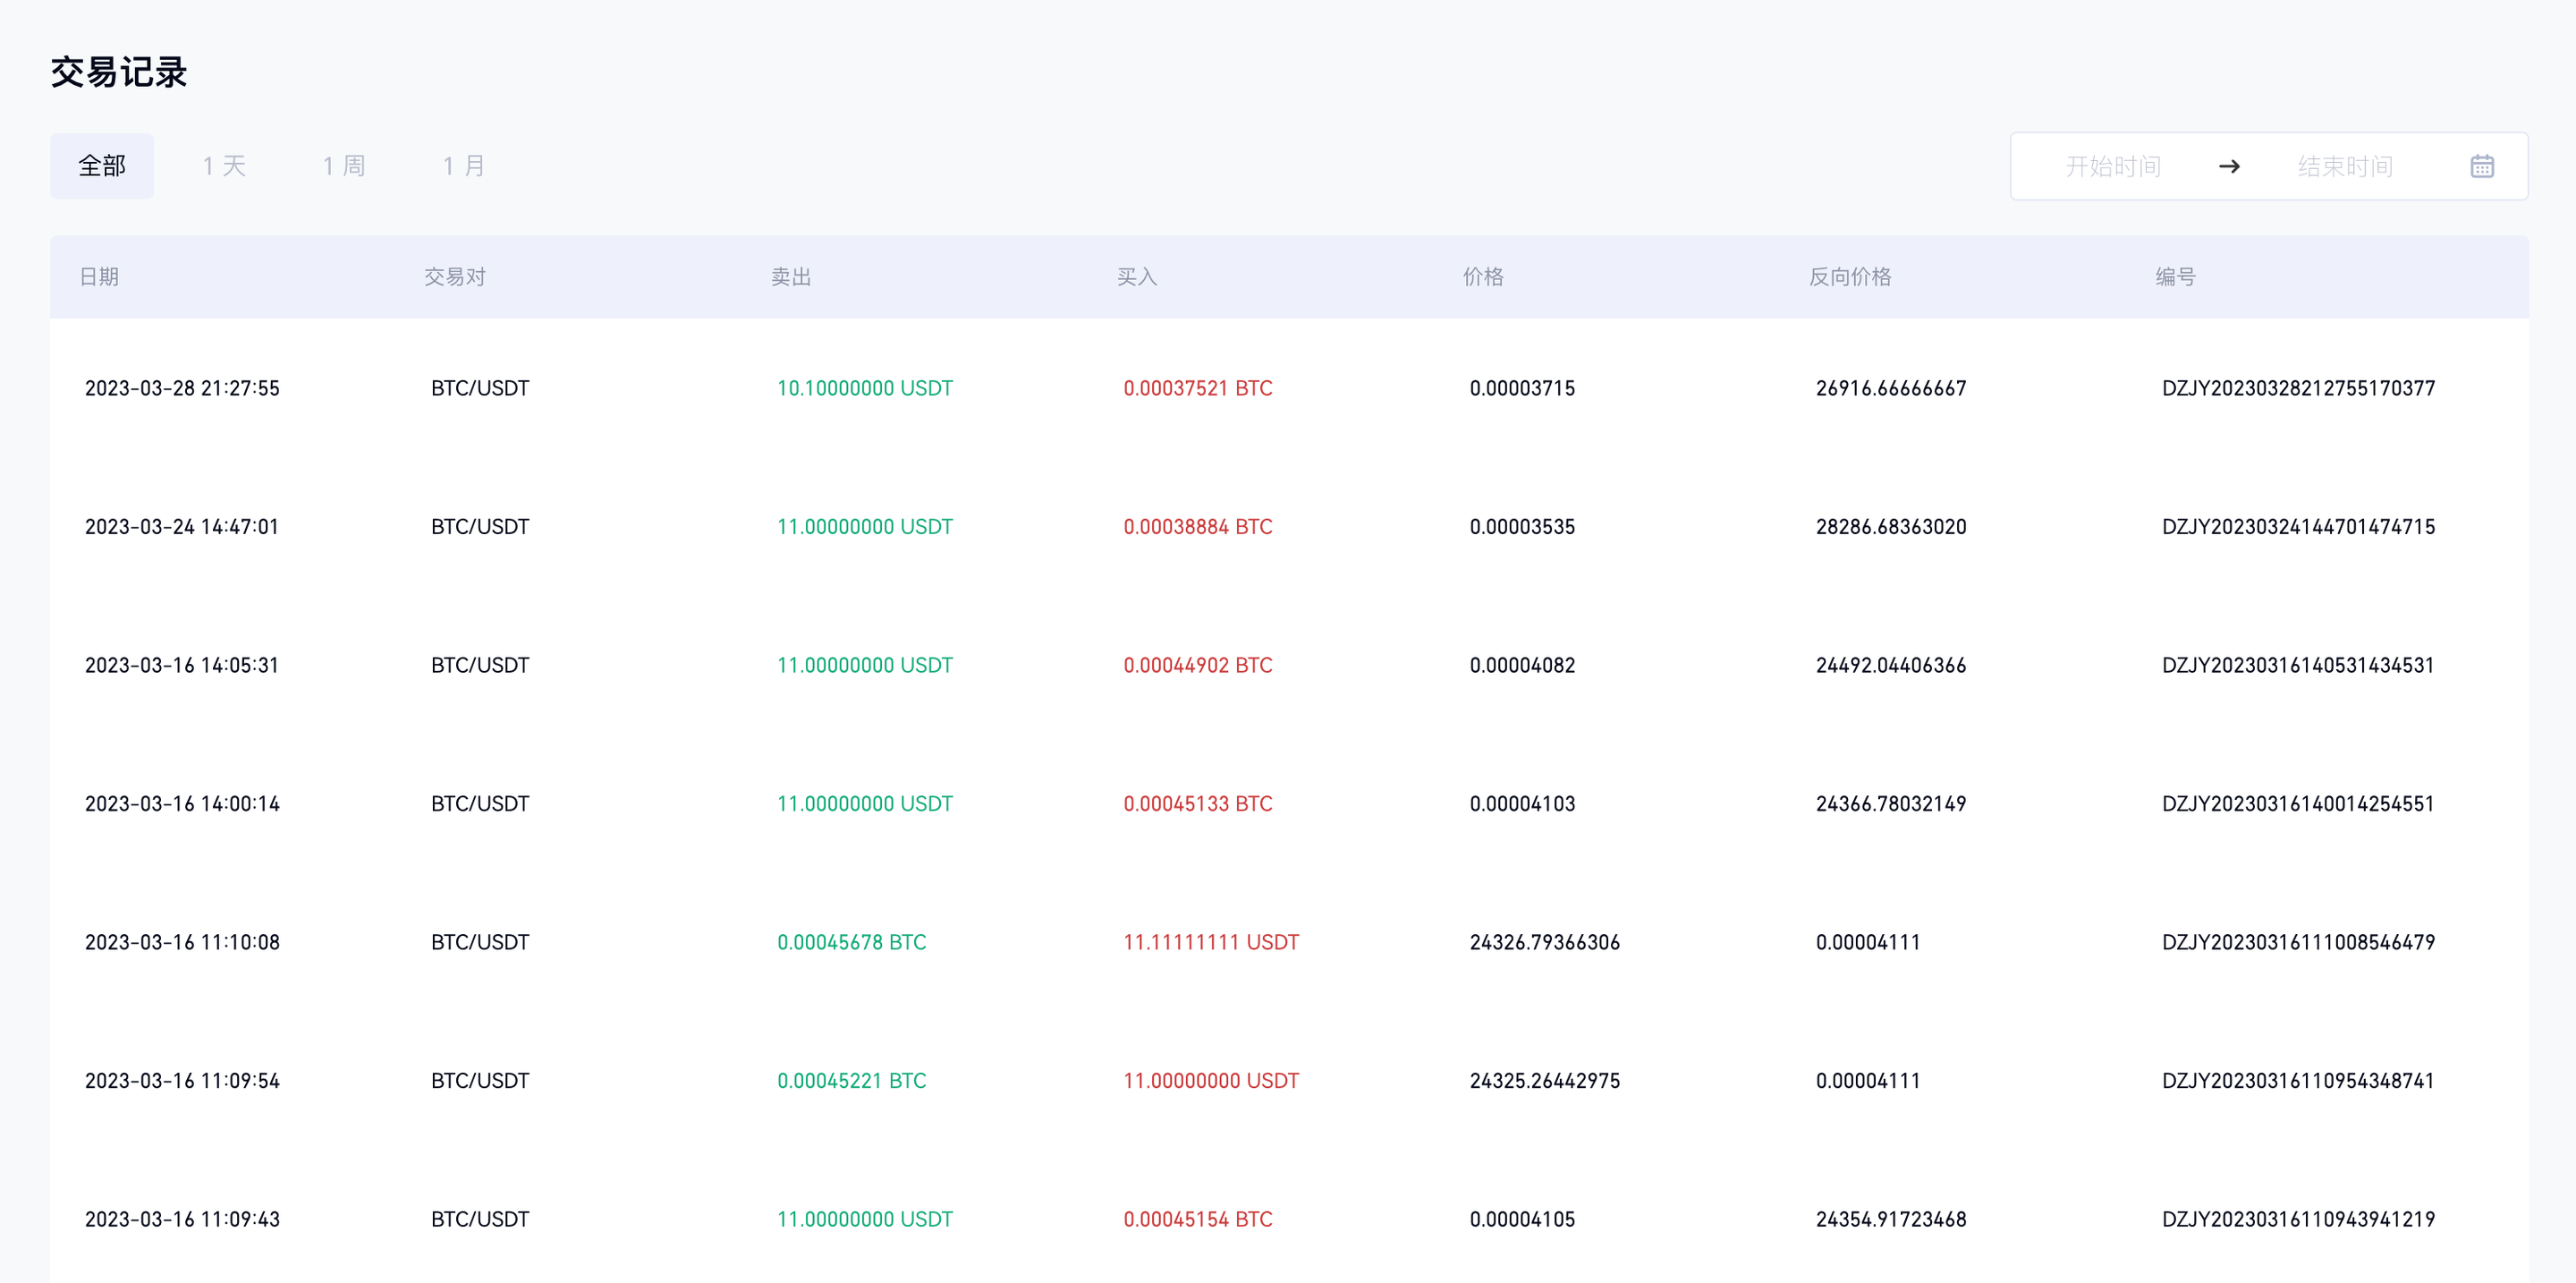Click the 日期 column header
The image size is (2576, 1283).
[x=99, y=277]
